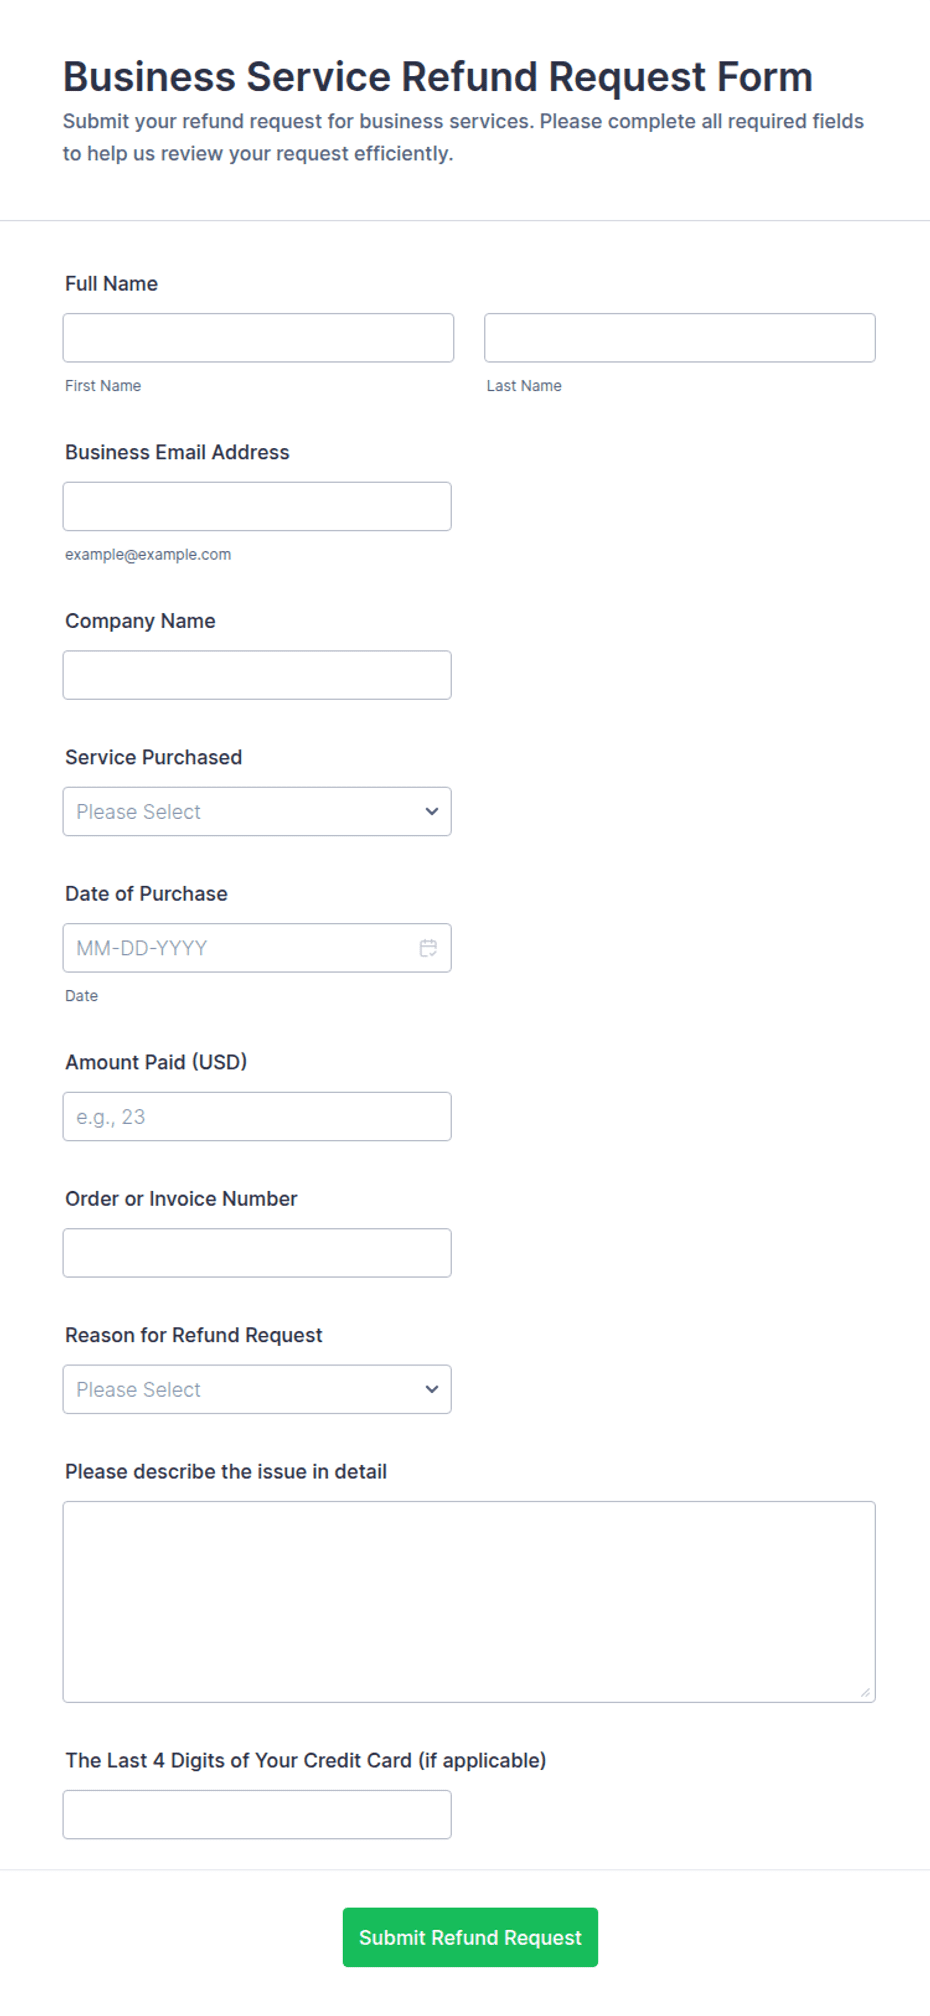Click the Amount Paid (USD) label
930x2016 pixels.
[x=156, y=1062]
